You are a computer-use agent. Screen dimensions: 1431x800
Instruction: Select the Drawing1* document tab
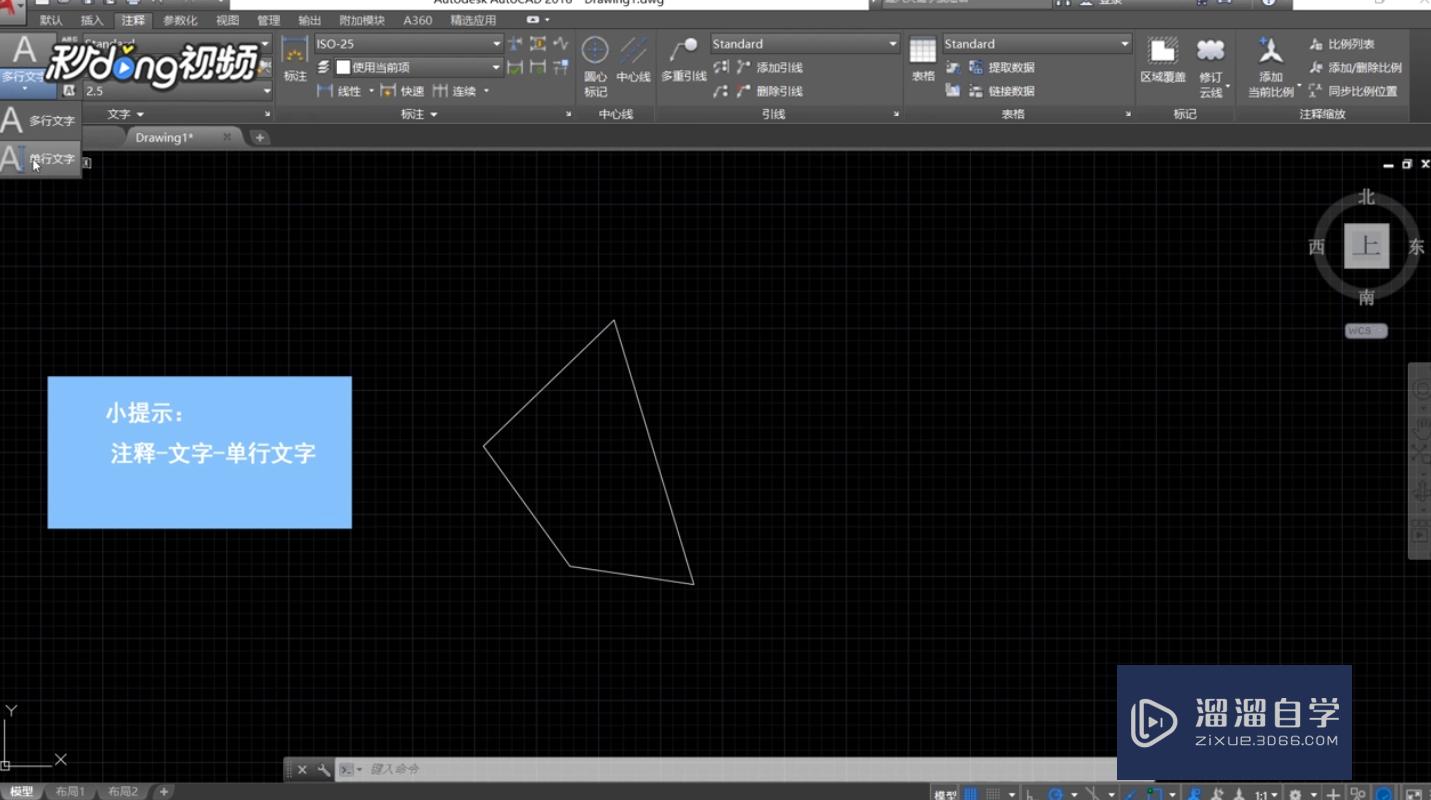coord(166,137)
